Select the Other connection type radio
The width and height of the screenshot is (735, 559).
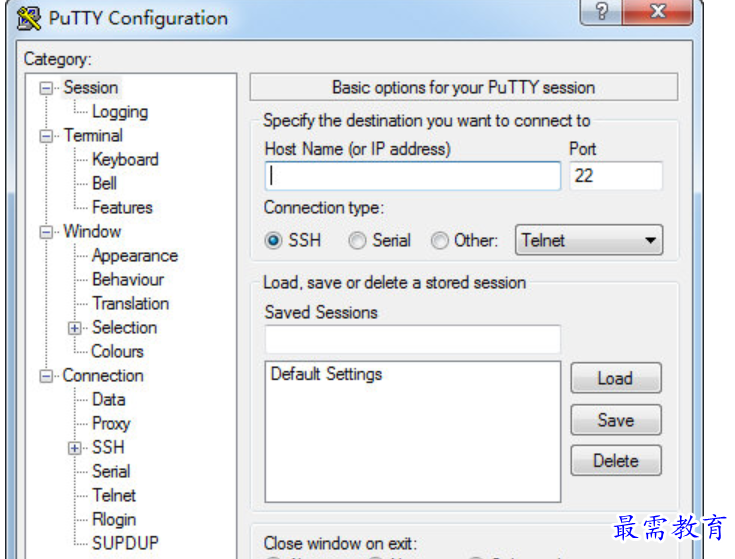click(x=439, y=241)
